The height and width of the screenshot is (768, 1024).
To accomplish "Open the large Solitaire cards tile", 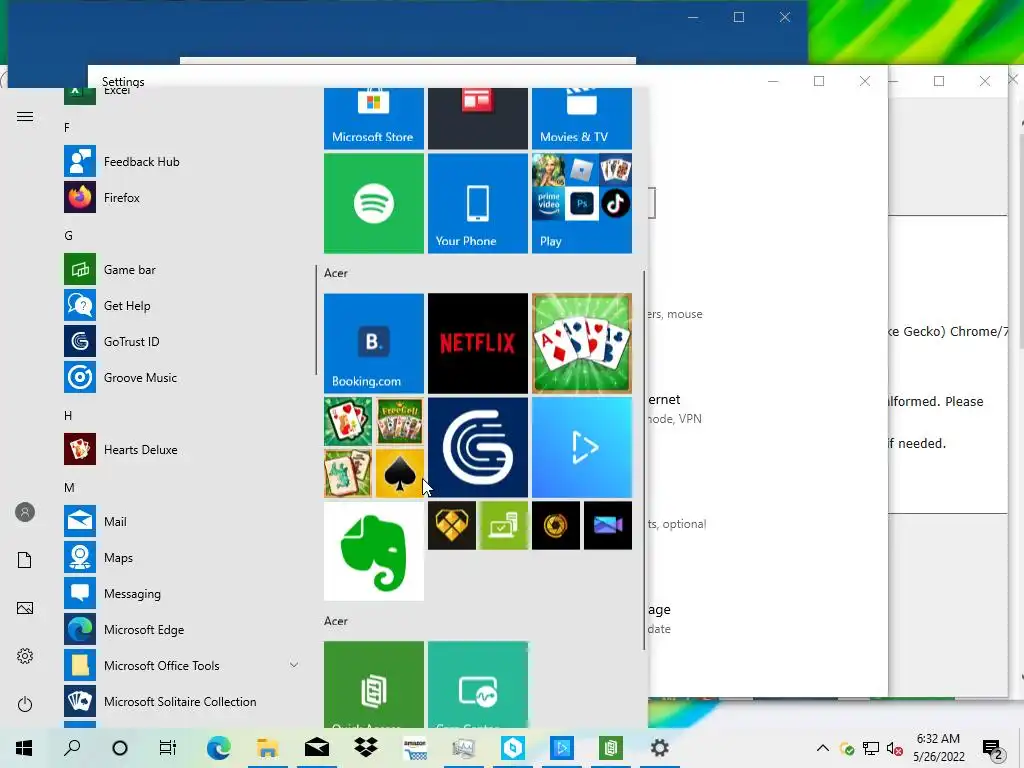I will point(581,343).
